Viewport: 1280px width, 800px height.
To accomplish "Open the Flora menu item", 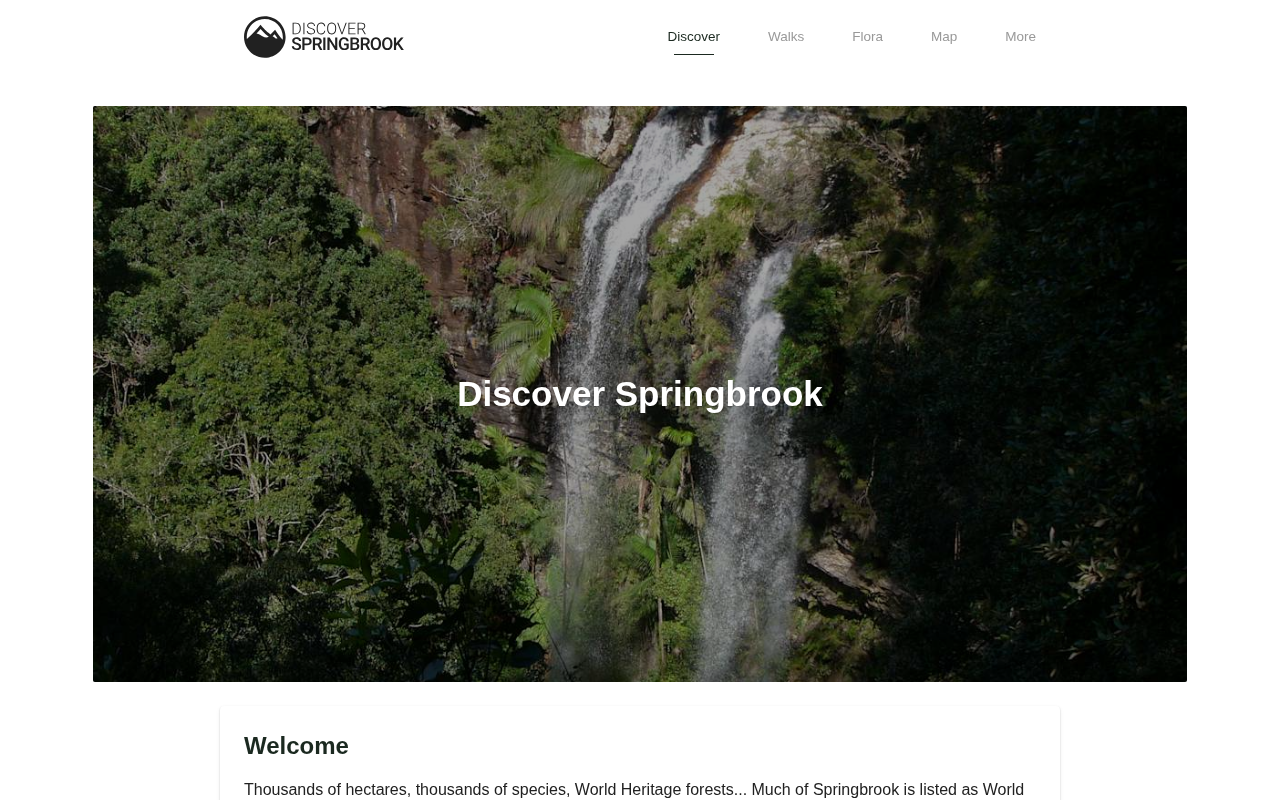I will (867, 37).
